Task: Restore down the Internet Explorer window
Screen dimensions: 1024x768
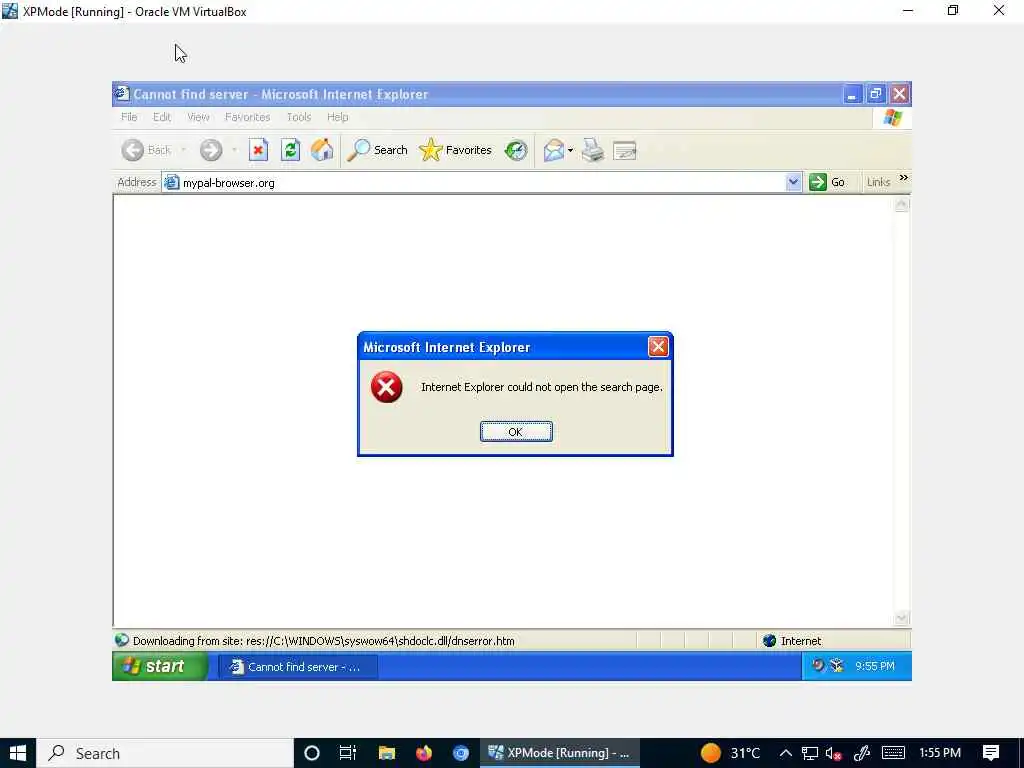Action: point(876,95)
